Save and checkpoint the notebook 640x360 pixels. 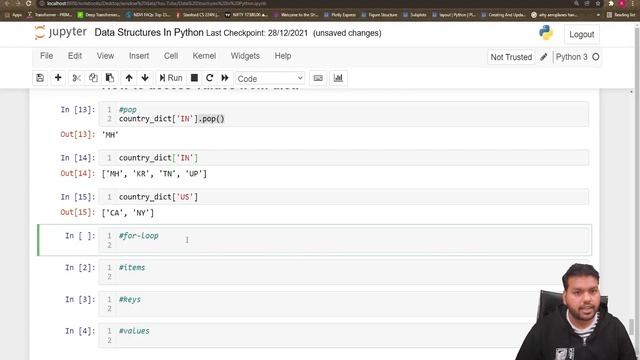pyautogui.click(x=40, y=78)
